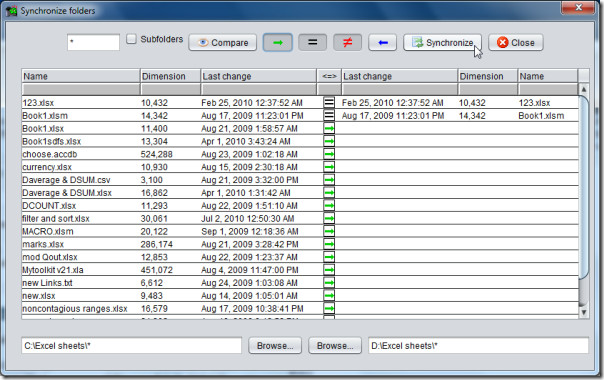
Task: Select the marks.xlsx file name
Action: [43, 244]
